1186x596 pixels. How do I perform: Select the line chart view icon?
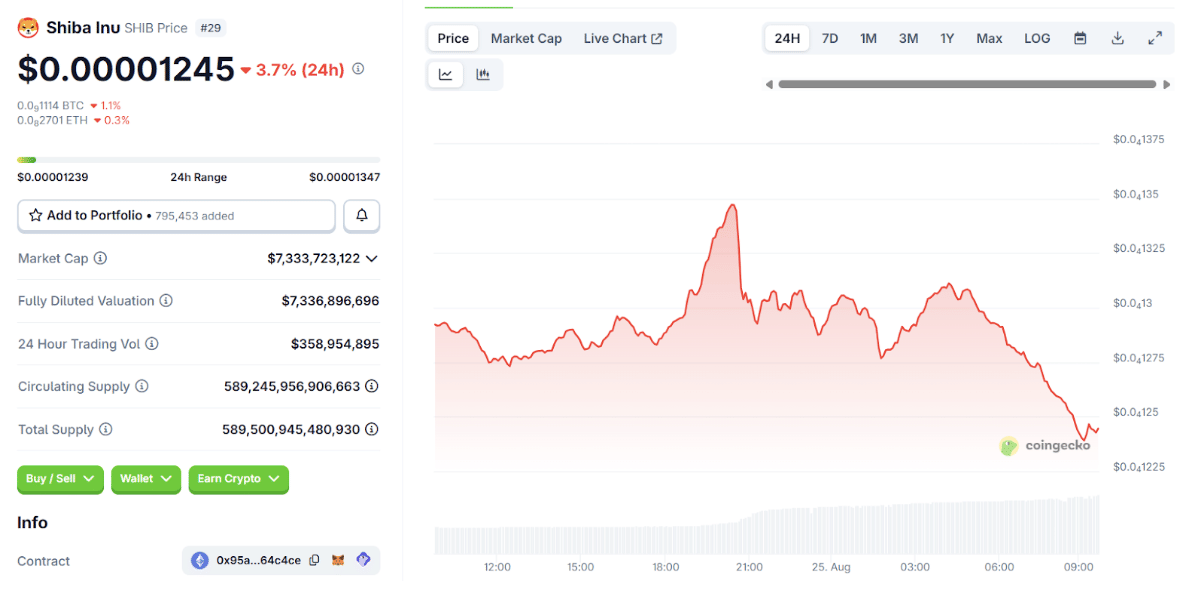coord(446,75)
